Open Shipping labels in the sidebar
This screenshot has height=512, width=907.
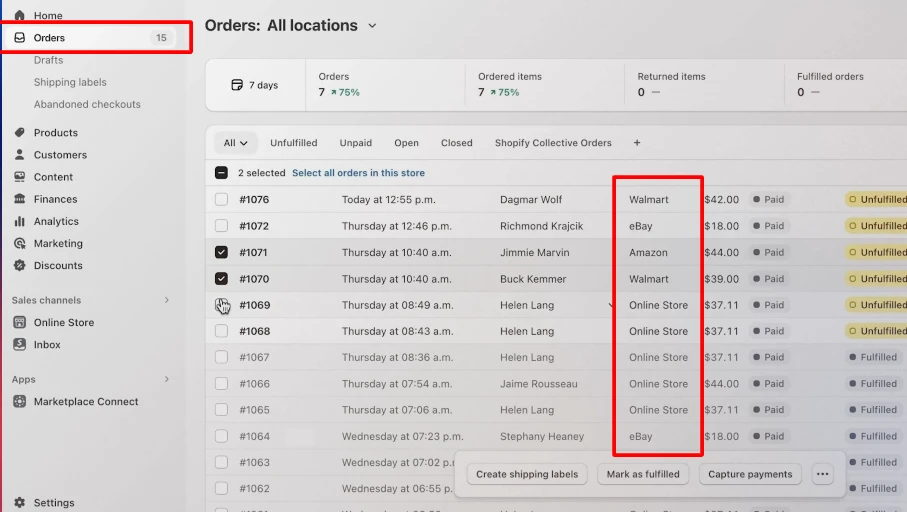(70, 82)
